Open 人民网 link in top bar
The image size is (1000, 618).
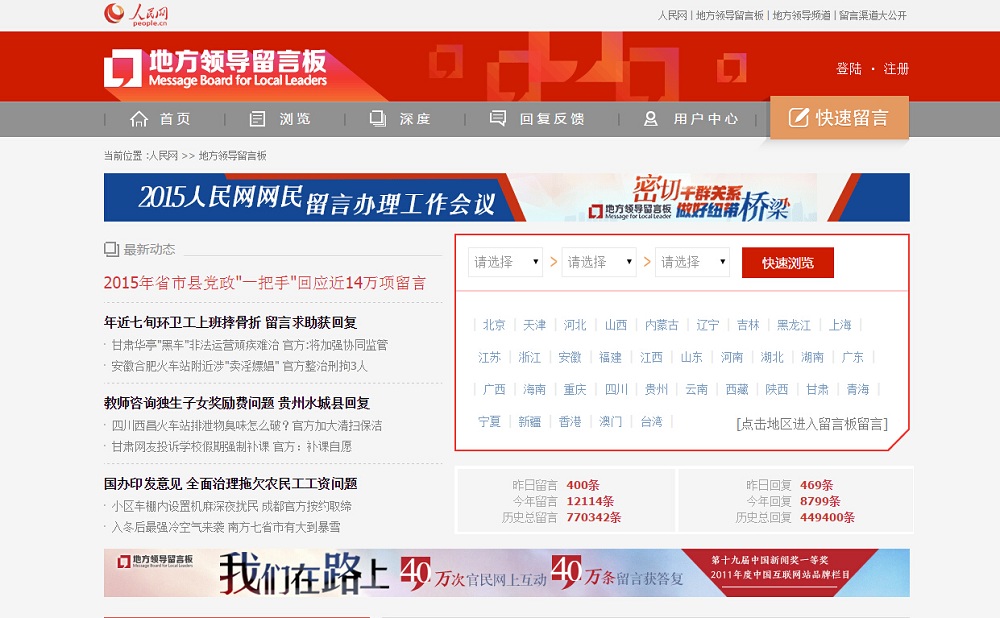(x=672, y=15)
